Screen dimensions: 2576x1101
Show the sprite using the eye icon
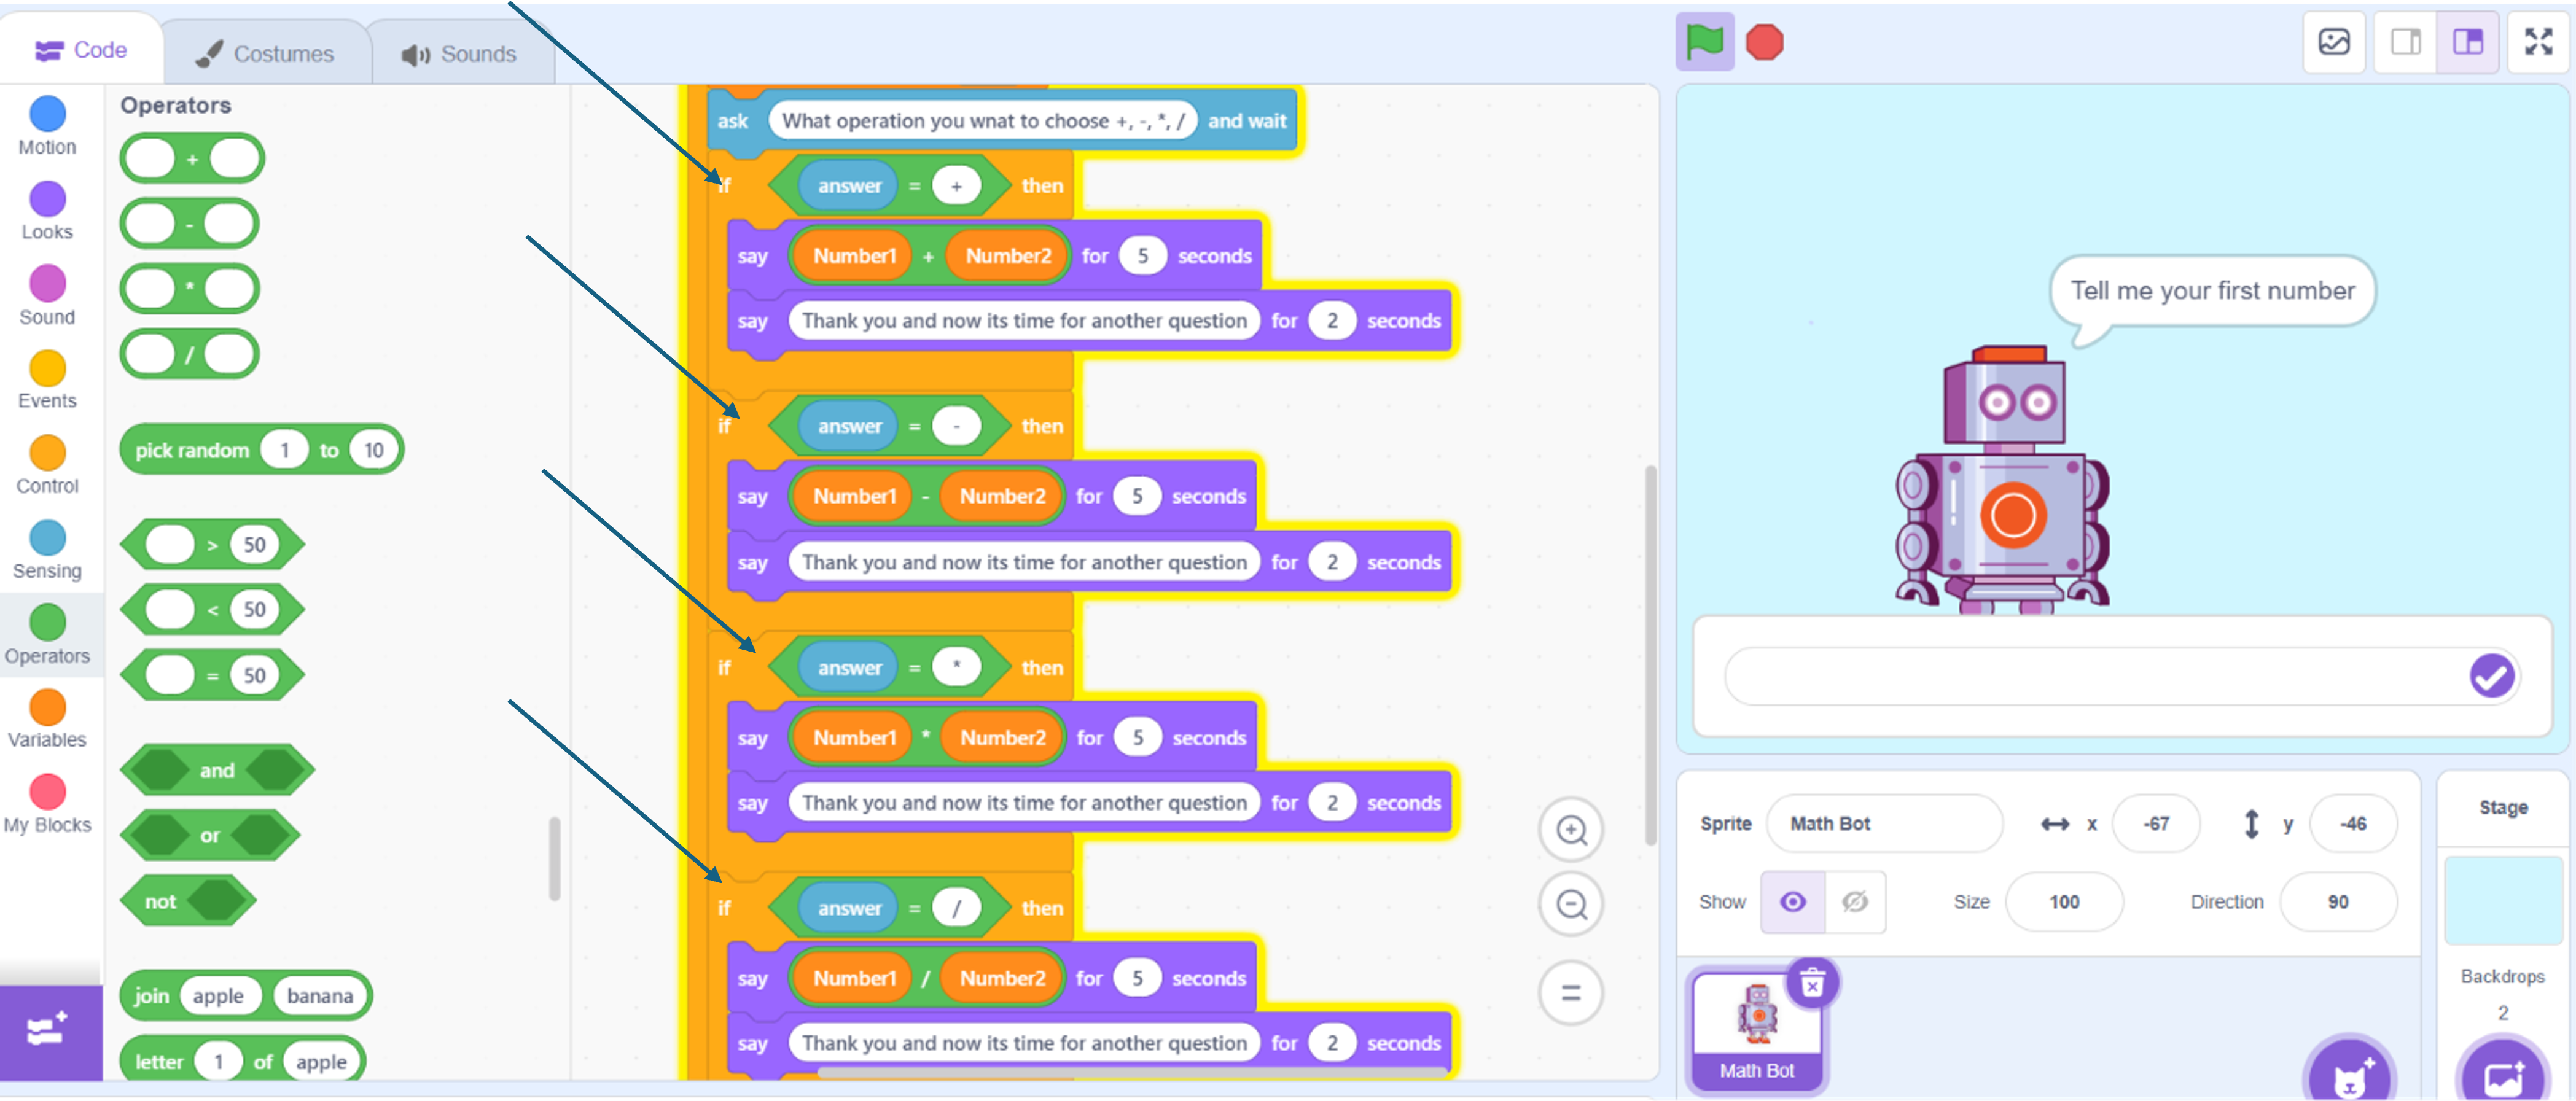(1793, 902)
